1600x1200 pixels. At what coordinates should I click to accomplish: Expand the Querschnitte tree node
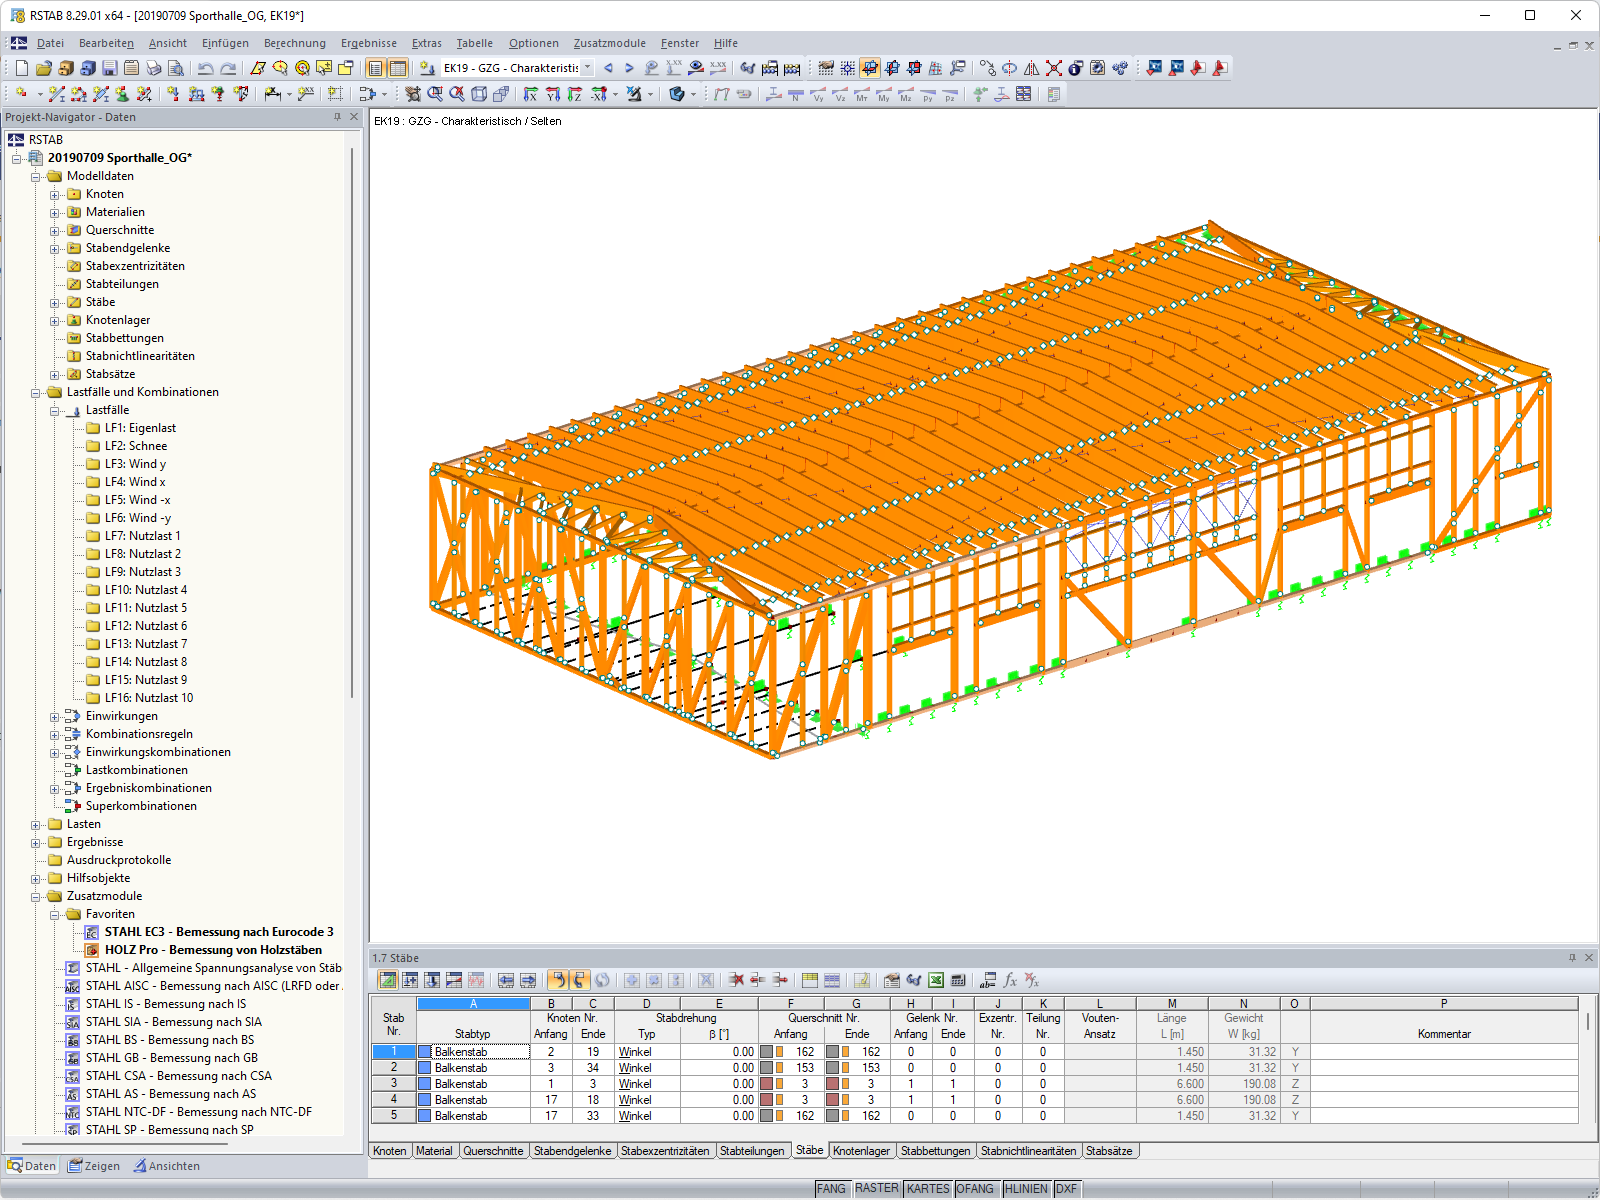point(55,230)
